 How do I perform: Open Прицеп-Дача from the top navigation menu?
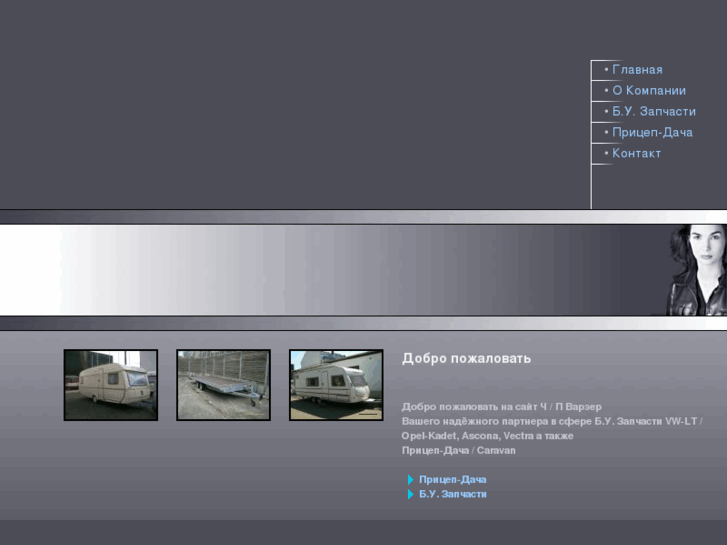click(x=652, y=133)
